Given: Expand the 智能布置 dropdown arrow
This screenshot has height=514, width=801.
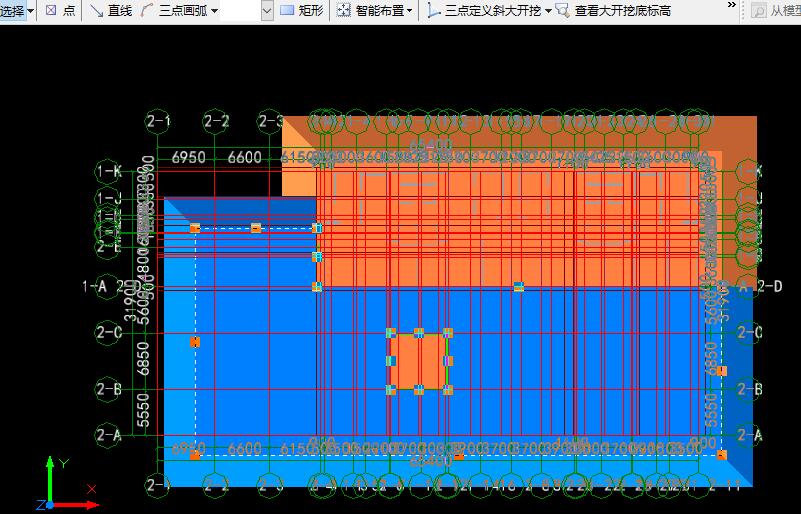Looking at the screenshot, I should pos(410,11).
